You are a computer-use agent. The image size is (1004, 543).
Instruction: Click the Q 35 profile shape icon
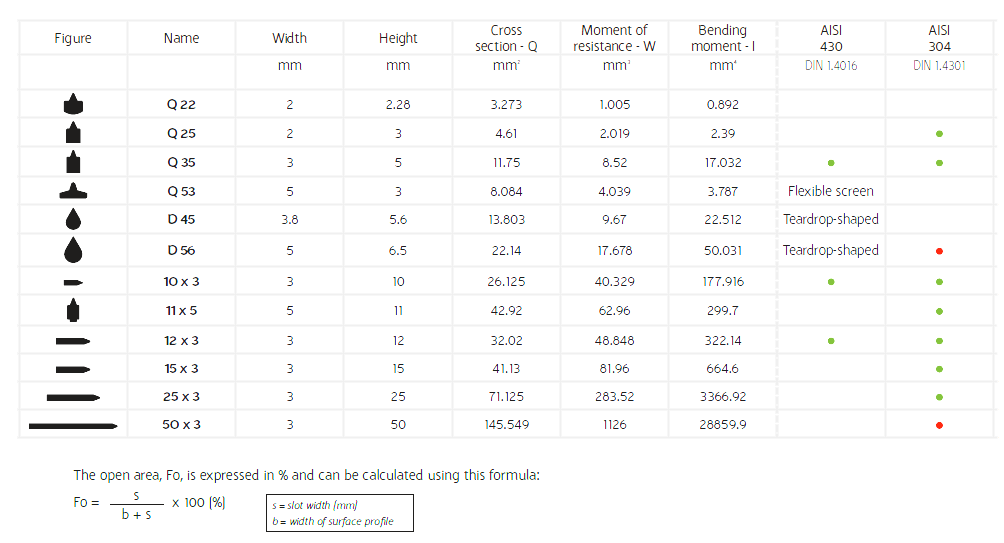72,162
